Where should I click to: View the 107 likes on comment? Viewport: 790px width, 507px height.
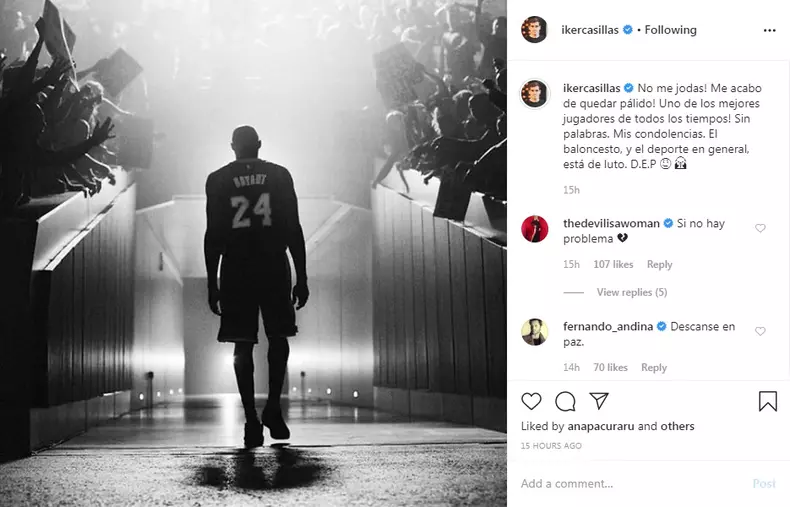coord(613,265)
